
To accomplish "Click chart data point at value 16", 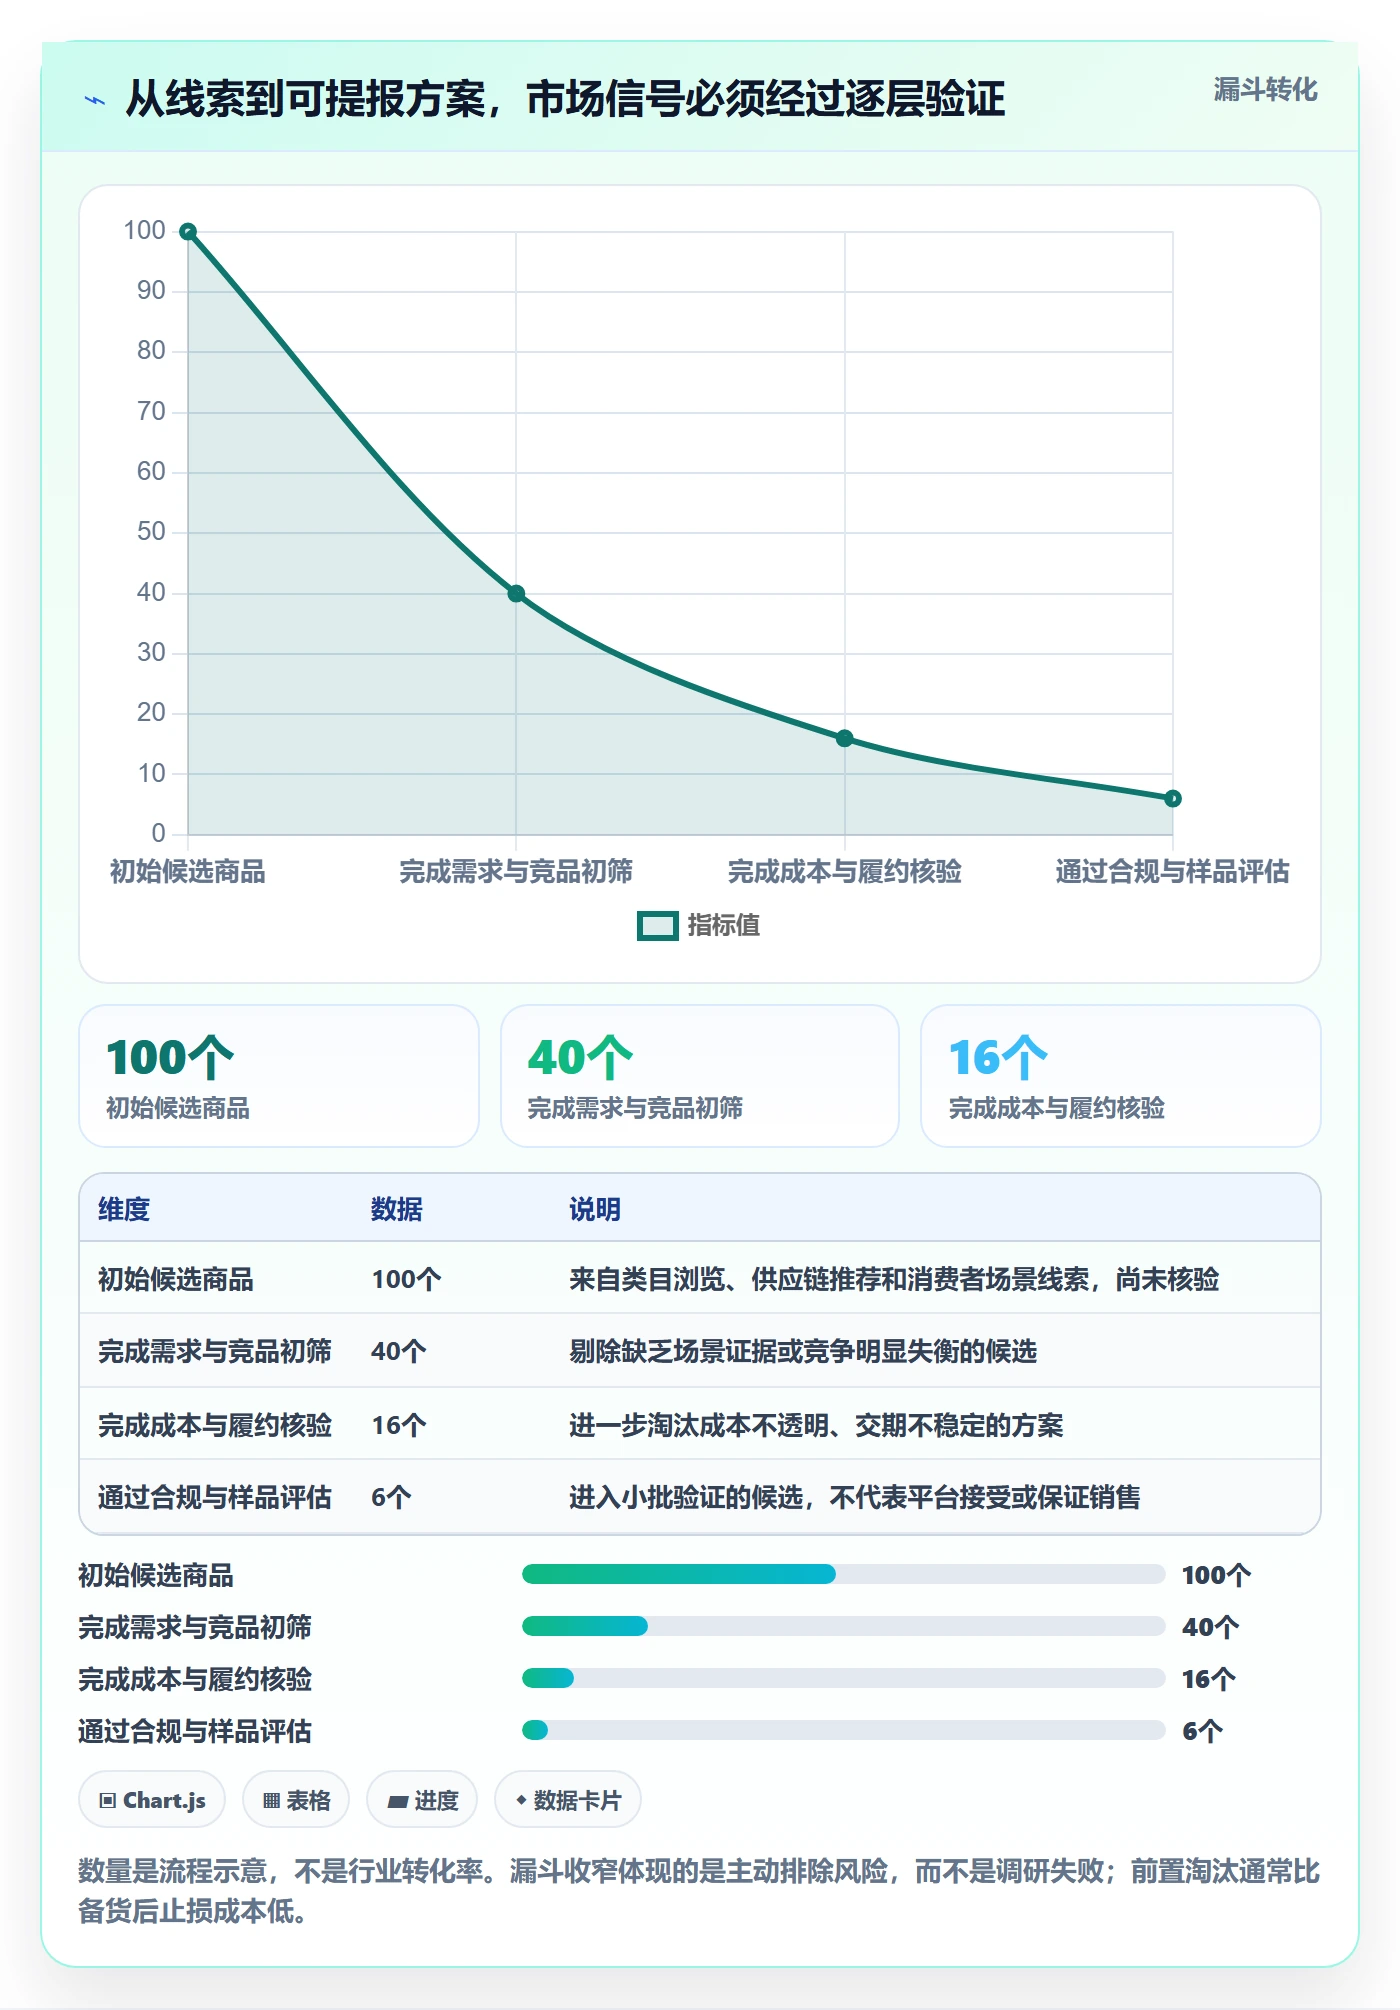I will [845, 739].
